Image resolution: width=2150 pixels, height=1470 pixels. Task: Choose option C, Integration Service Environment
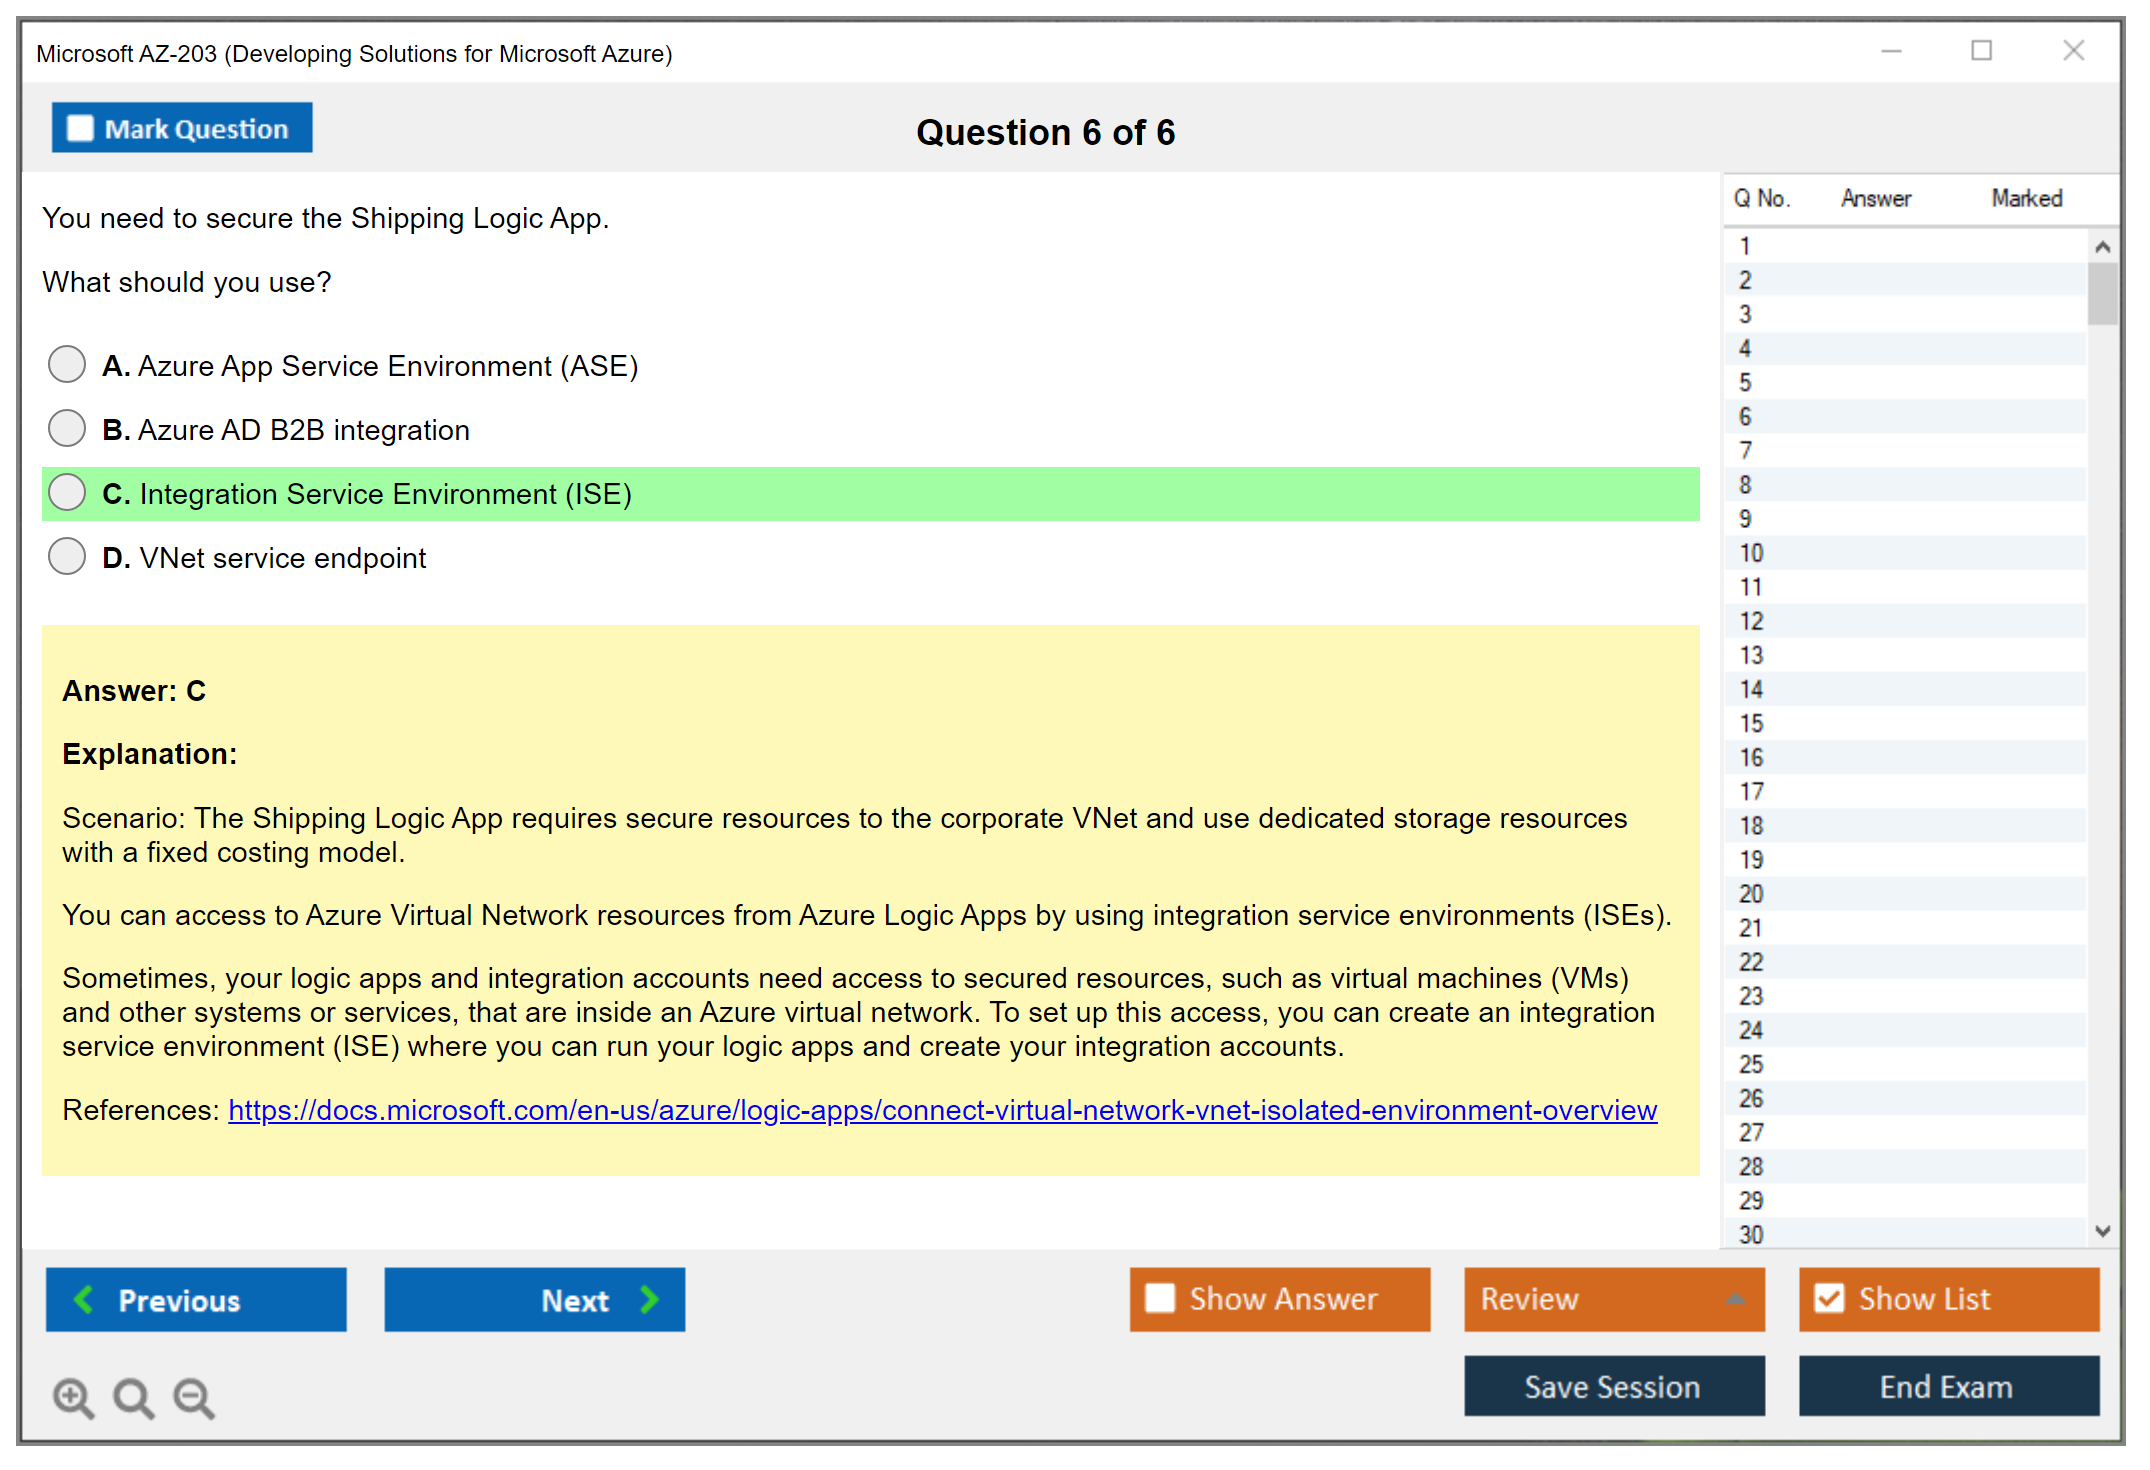click(x=67, y=492)
